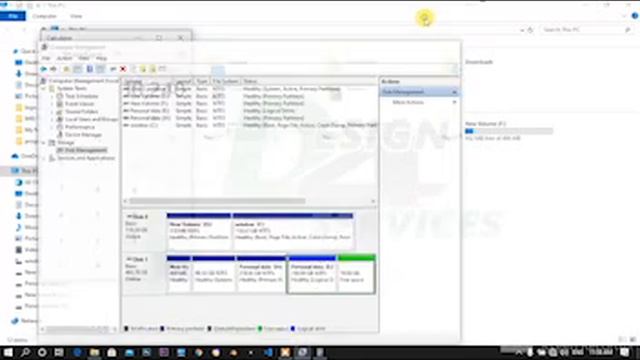
Task: Open the View menu in Computer Management
Action: [84, 58]
